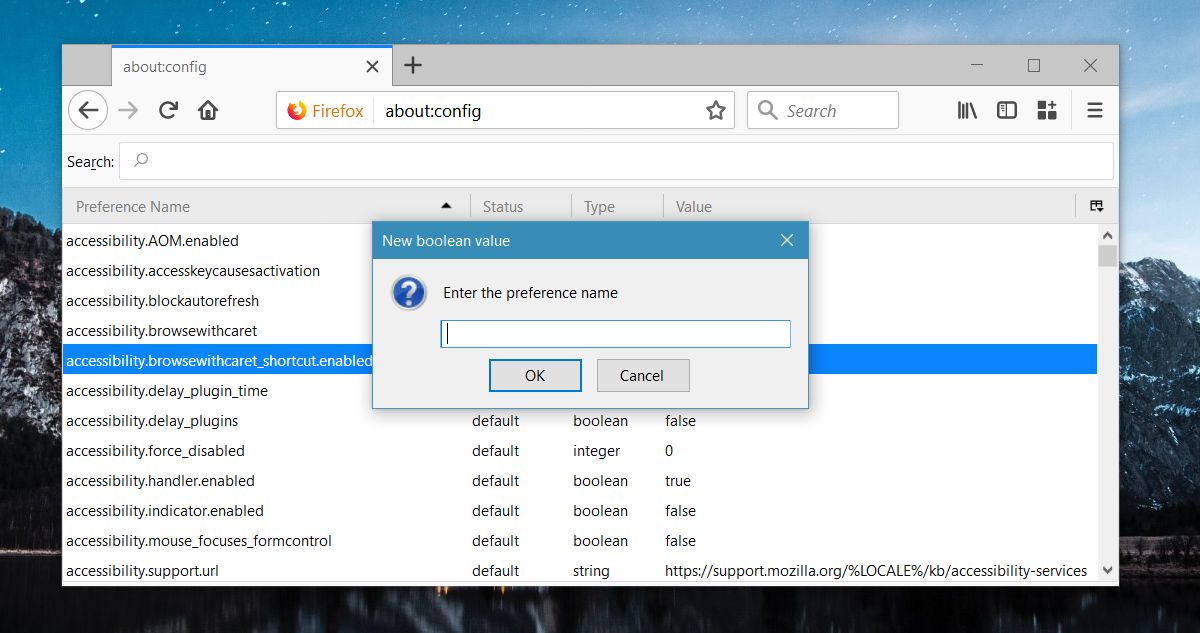
Task: Open the customize grid icon in toolbar
Action: (1047, 110)
